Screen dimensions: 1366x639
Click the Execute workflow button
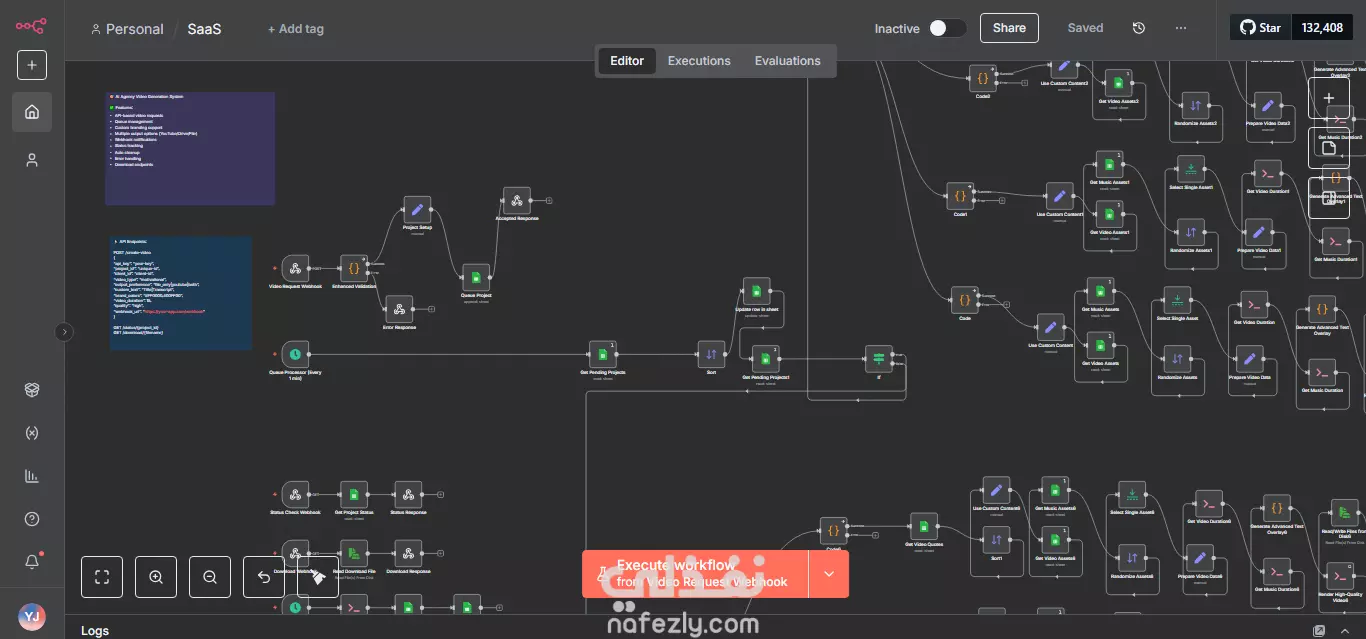[695, 574]
